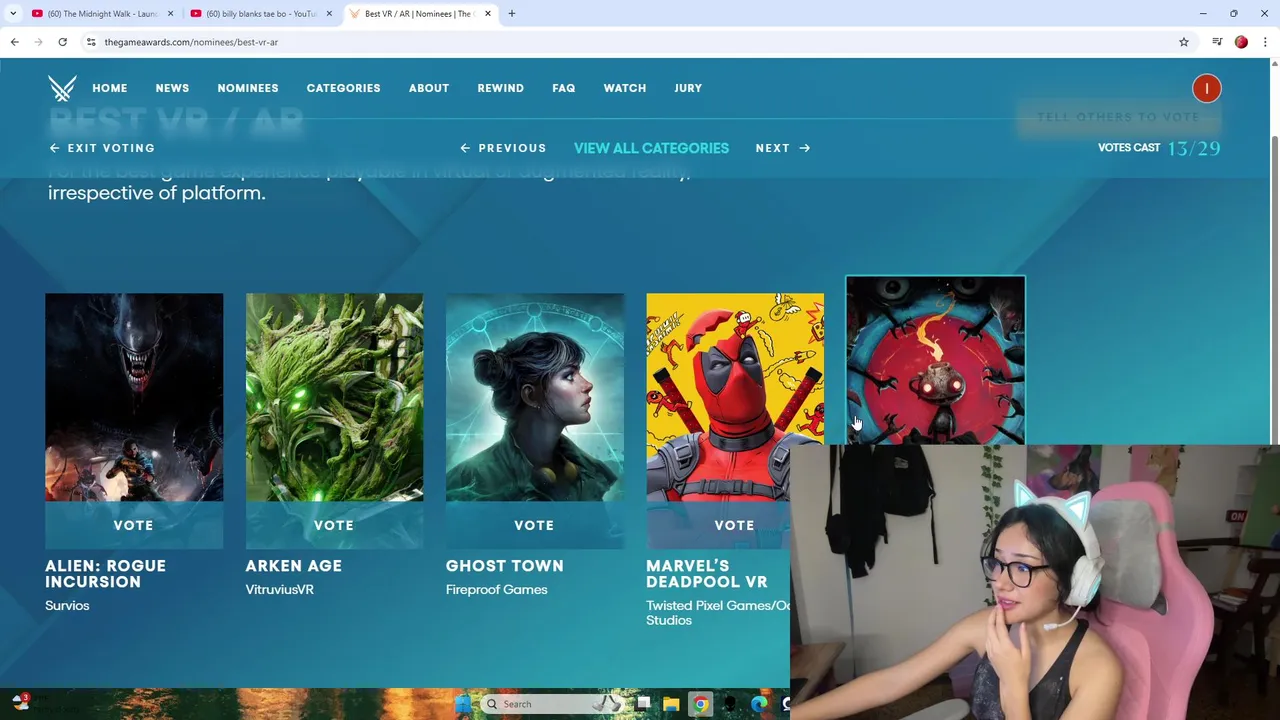Open the tab search dropdown arrow
The height and width of the screenshot is (720, 1280).
(x=13, y=14)
